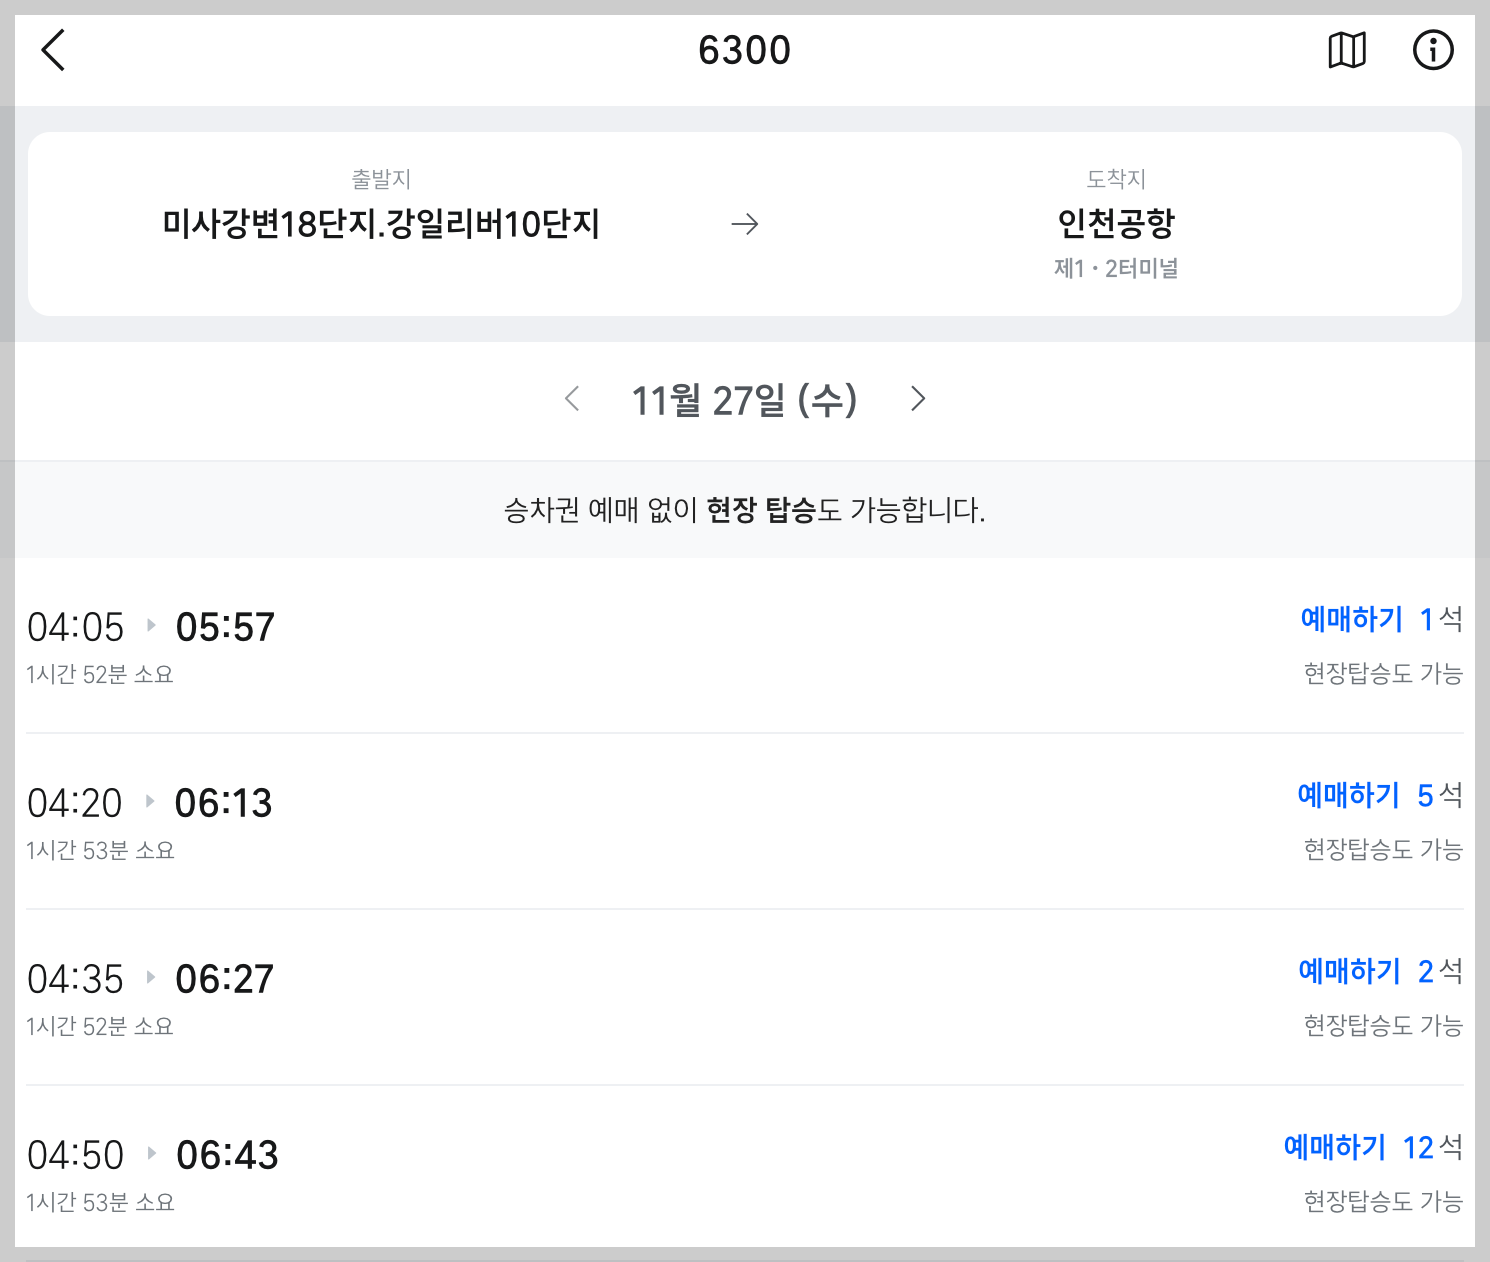Tap 예매하기 for the 04:05 bus

point(1352,619)
